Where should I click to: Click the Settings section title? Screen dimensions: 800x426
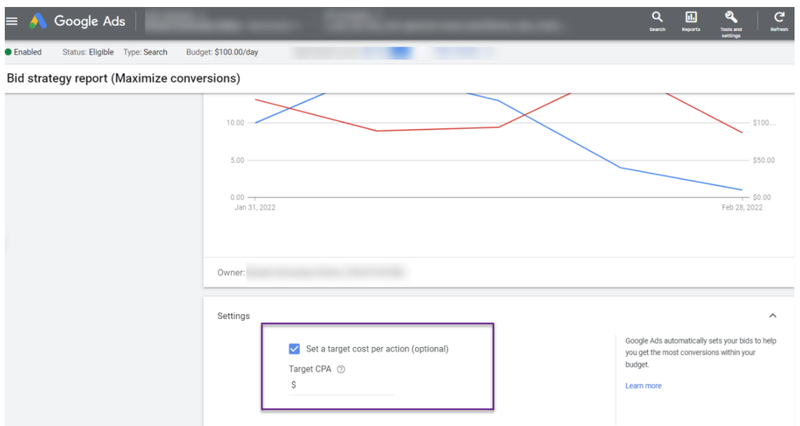tap(234, 316)
